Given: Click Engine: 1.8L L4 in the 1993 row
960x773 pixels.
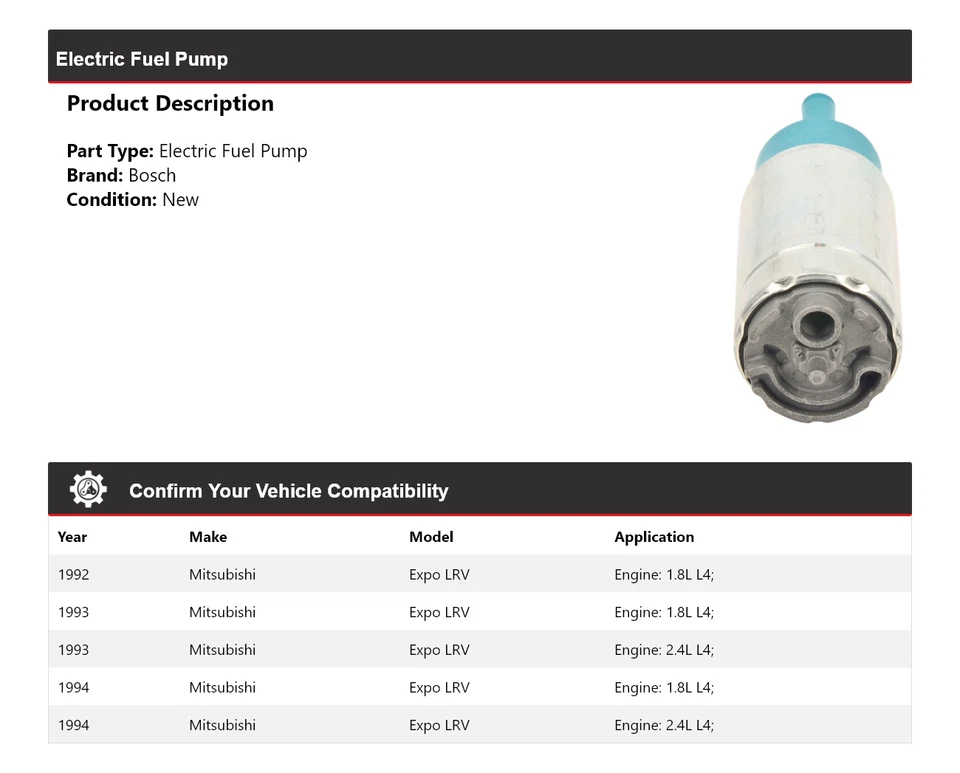Looking at the screenshot, I should coord(664,612).
